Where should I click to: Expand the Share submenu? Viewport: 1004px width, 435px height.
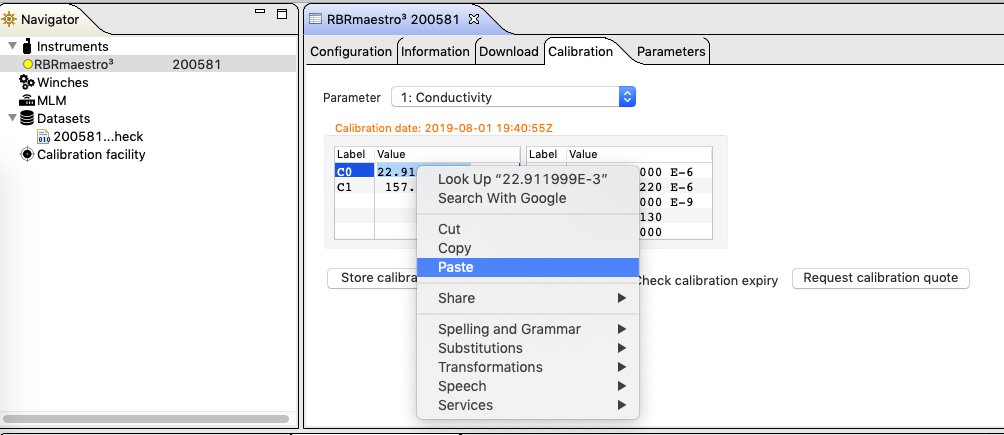(x=527, y=298)
